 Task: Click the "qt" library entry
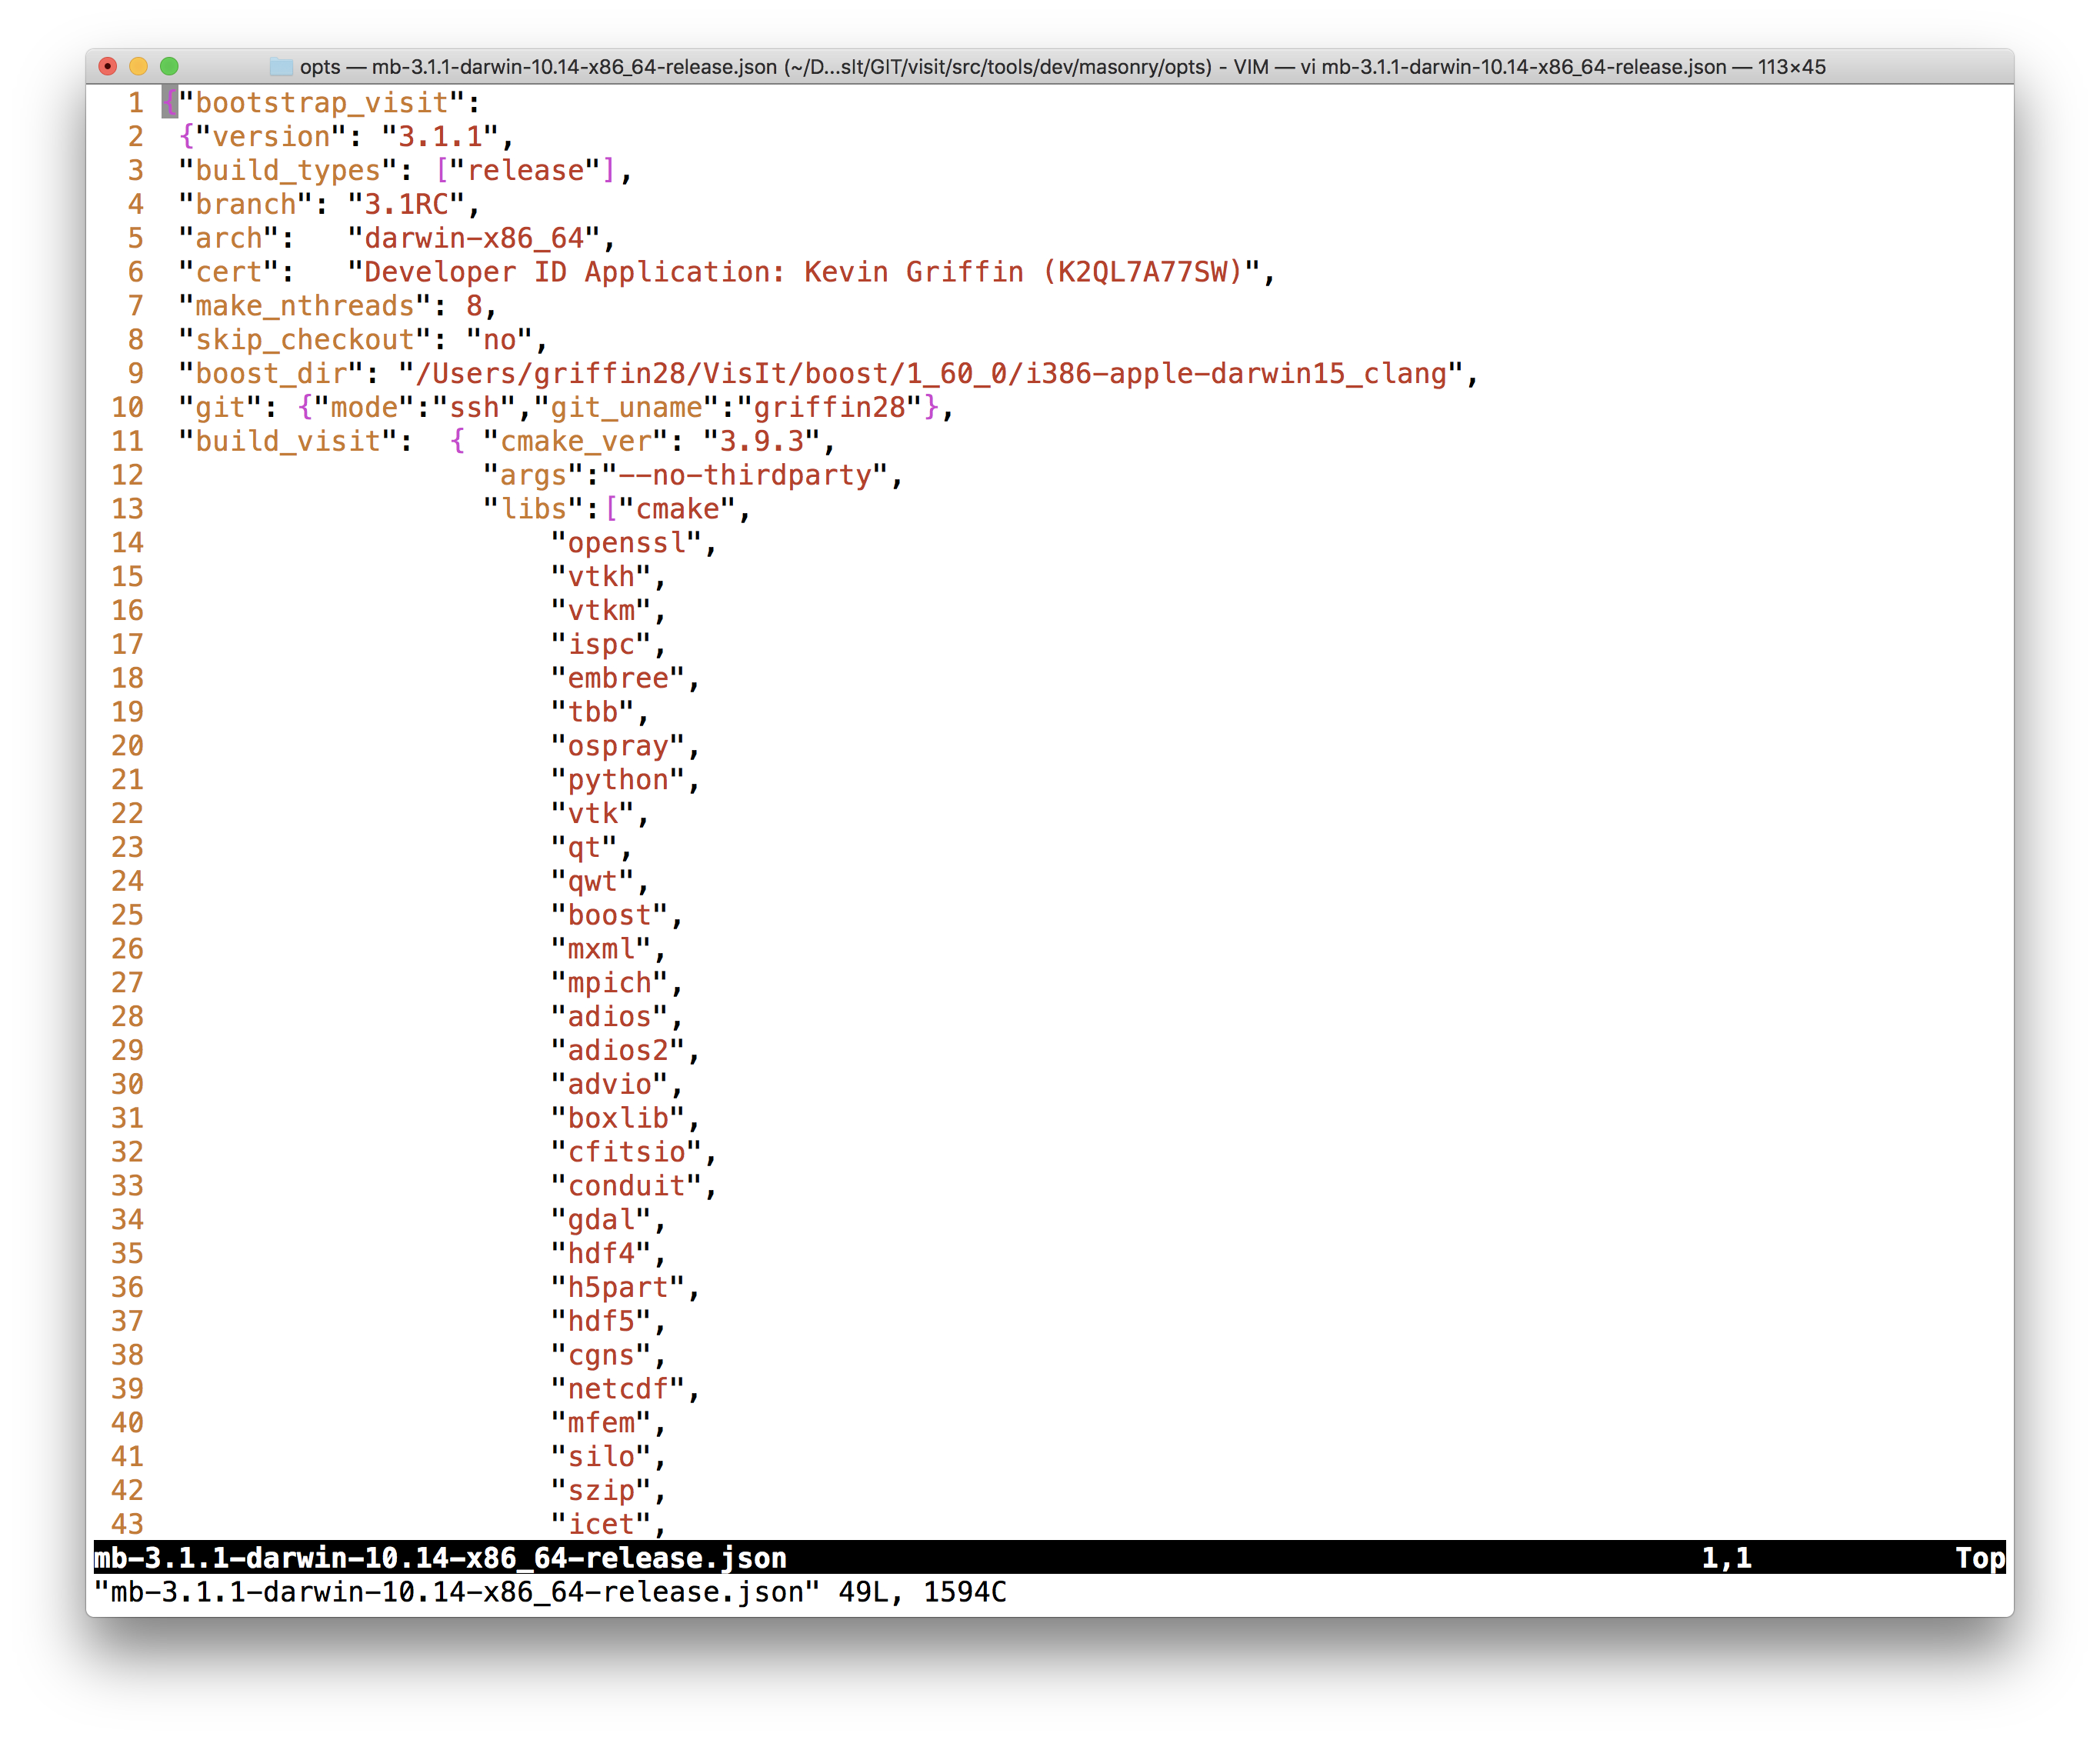[x=584, y=848]
